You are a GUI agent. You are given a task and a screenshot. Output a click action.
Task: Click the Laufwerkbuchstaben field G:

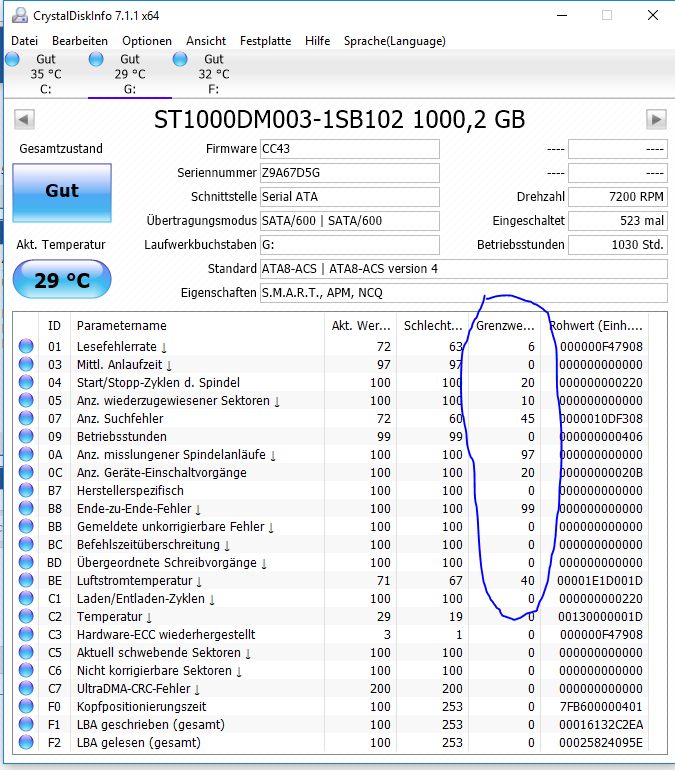coord(350,245)
